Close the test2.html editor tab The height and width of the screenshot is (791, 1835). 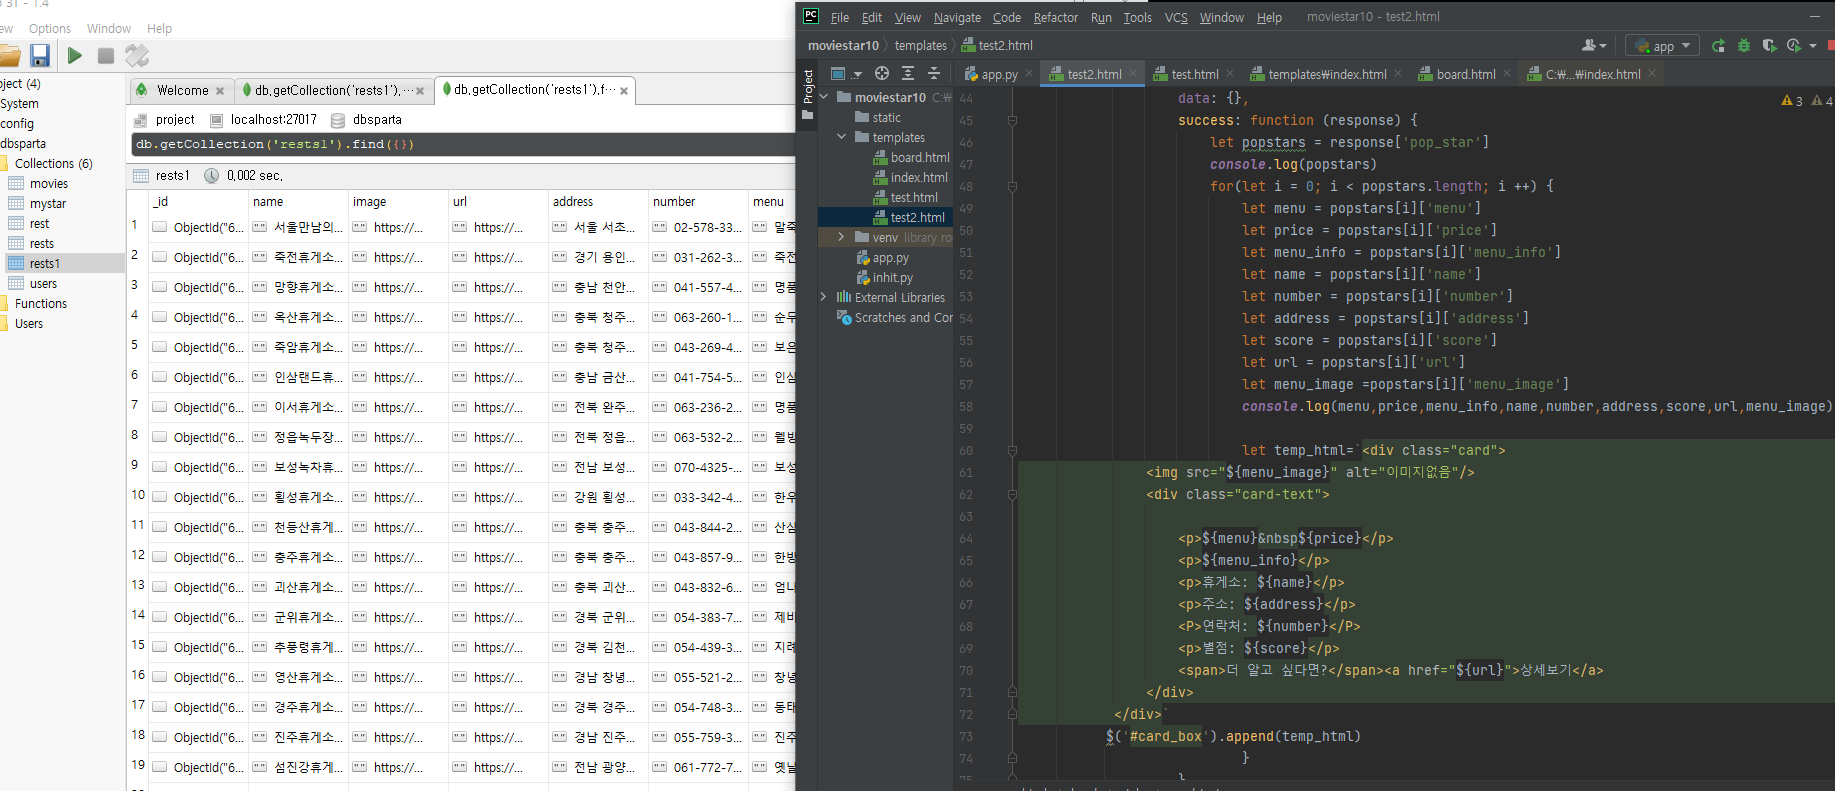click(1133, 73)
